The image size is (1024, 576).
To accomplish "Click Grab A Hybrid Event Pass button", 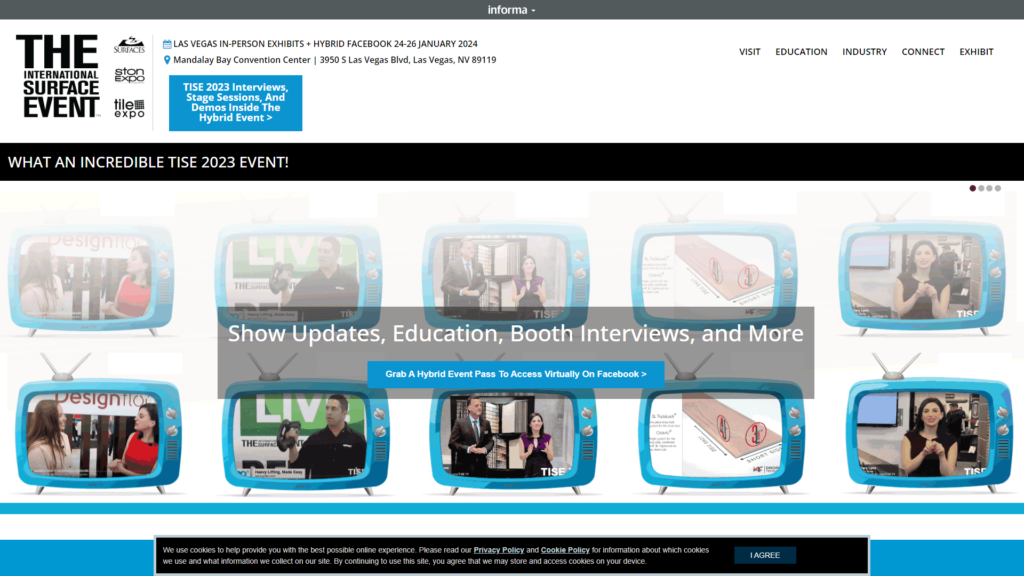I will (516, 374).
